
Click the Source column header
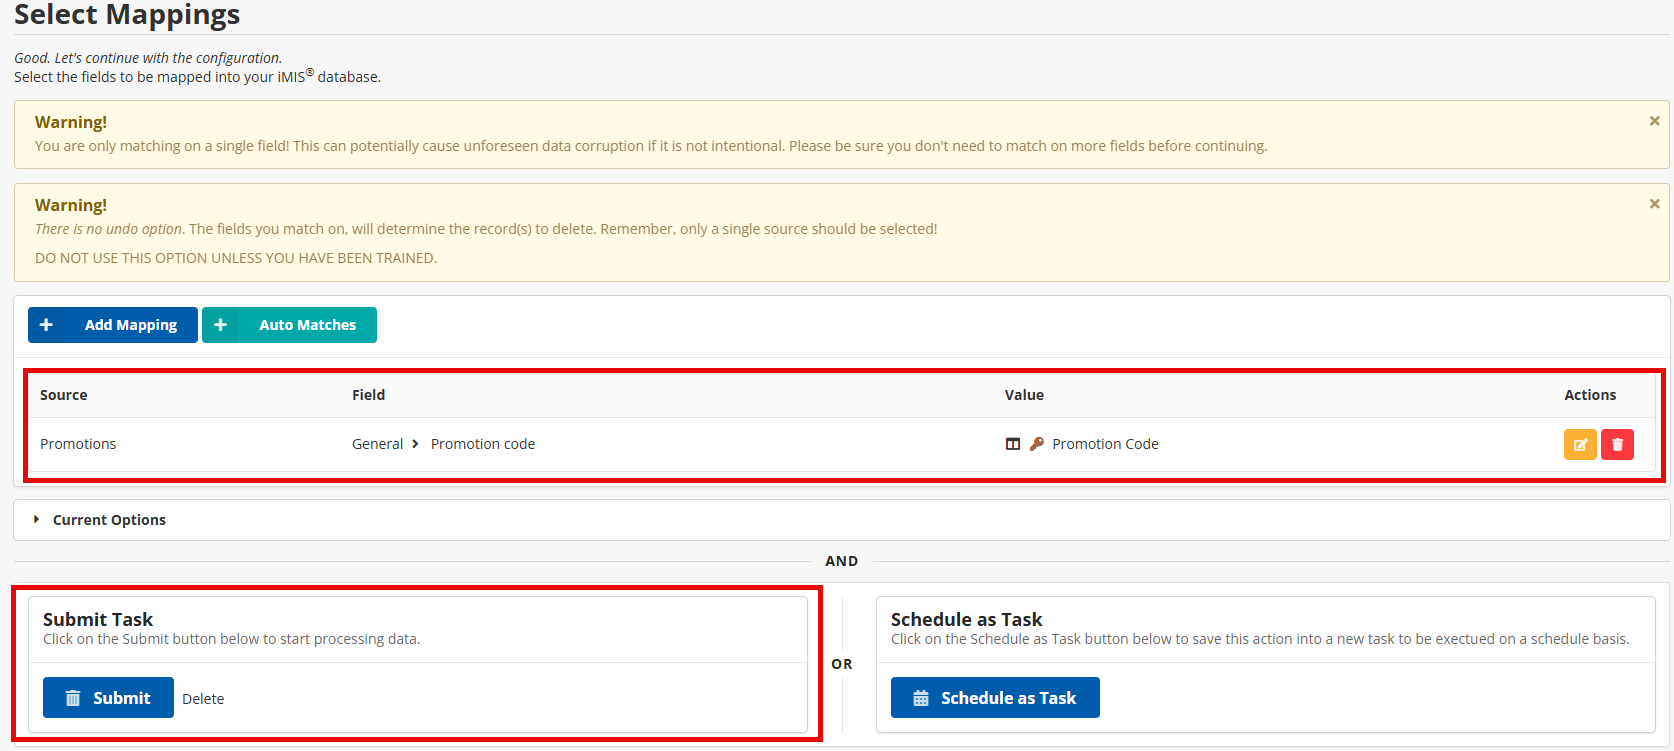[64, 395]
